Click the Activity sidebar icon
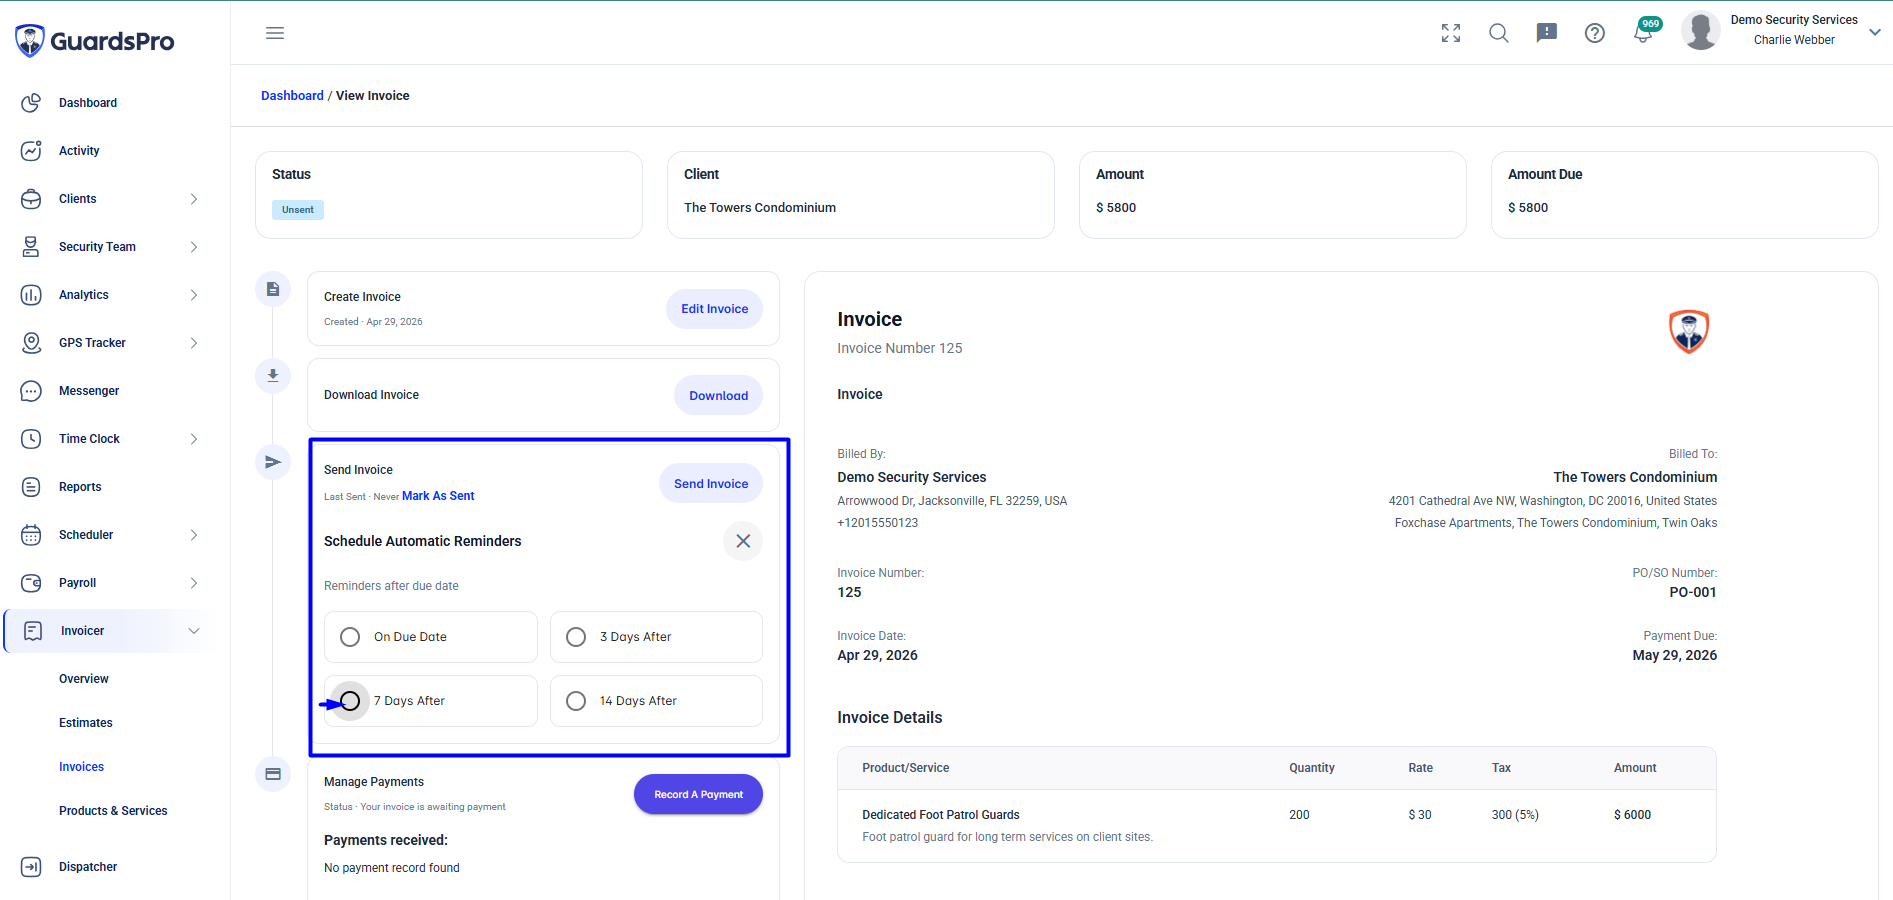The width and height of the screenshot is (1893, 900). (x=31, y=151)
